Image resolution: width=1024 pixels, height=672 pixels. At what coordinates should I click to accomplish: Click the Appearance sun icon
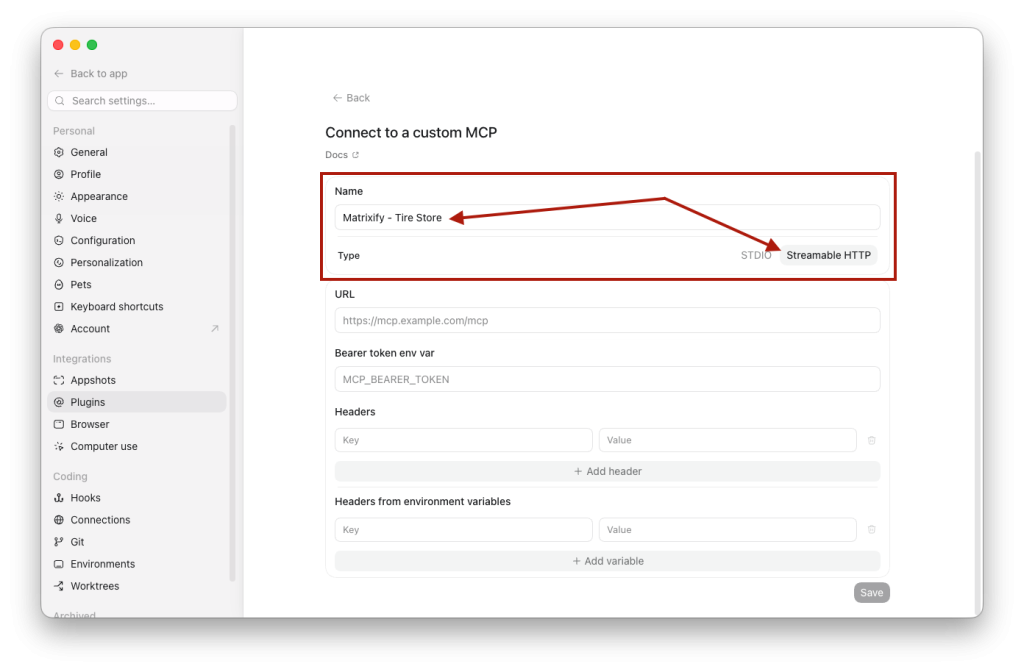coord(59,197)
